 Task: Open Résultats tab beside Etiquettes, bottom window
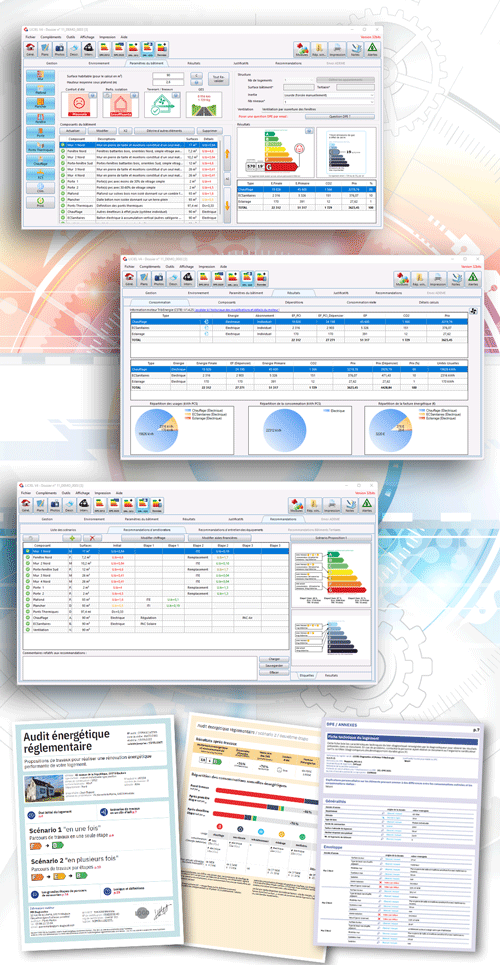click(x=331, y=675)
